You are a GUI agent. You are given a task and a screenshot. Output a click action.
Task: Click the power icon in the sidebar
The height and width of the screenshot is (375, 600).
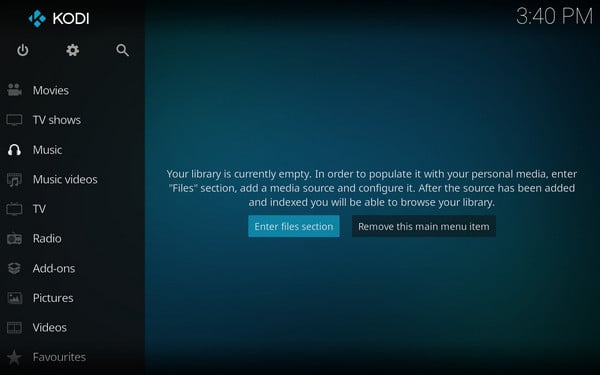point(23,50)
